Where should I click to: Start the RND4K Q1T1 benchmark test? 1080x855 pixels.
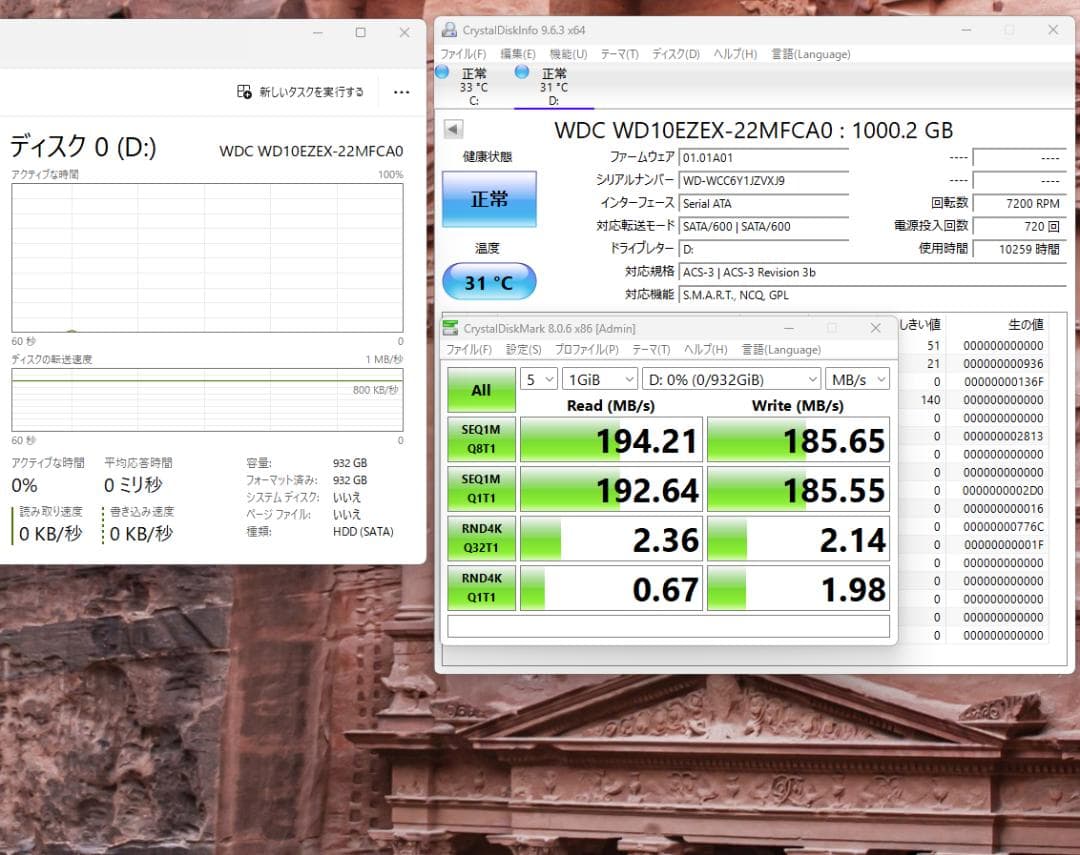[x=481, y=588]
